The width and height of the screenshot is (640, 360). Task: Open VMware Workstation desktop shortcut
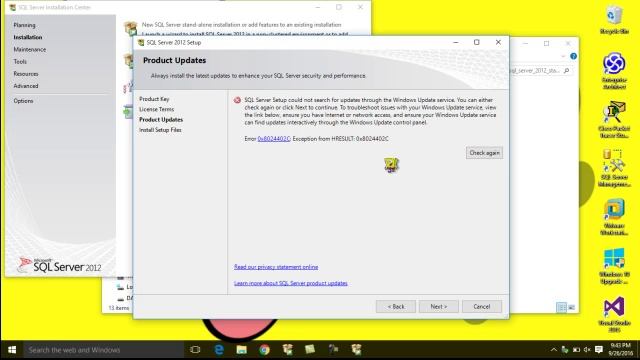[614, 216]
